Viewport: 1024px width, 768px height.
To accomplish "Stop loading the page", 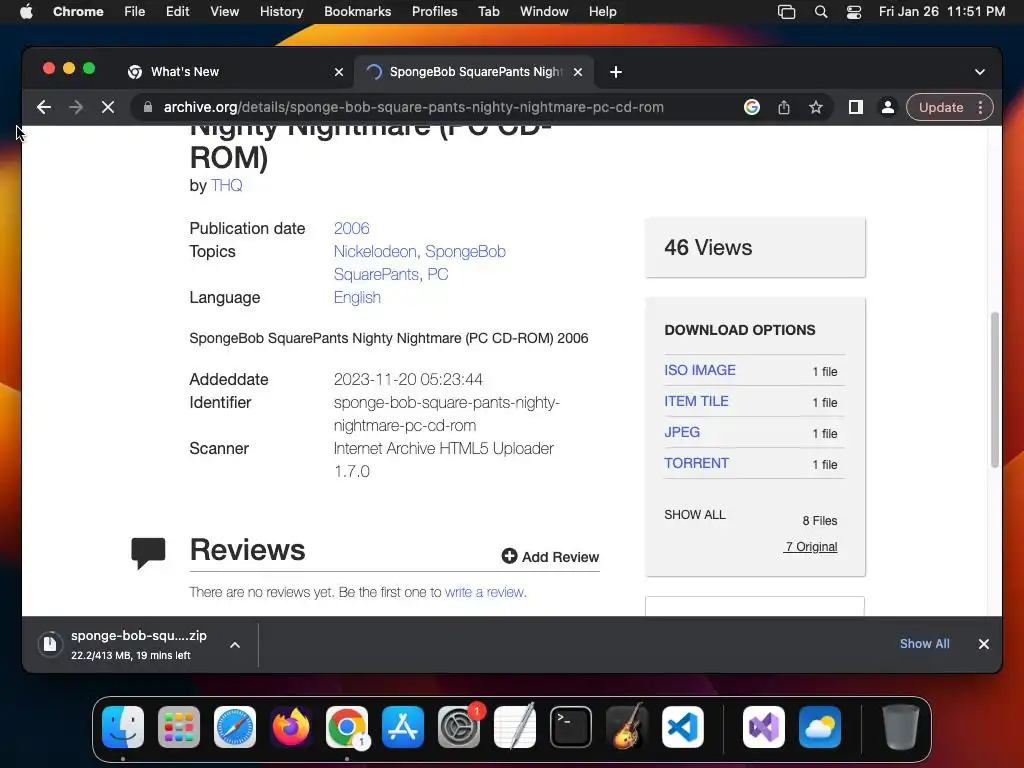I will 108,107.
